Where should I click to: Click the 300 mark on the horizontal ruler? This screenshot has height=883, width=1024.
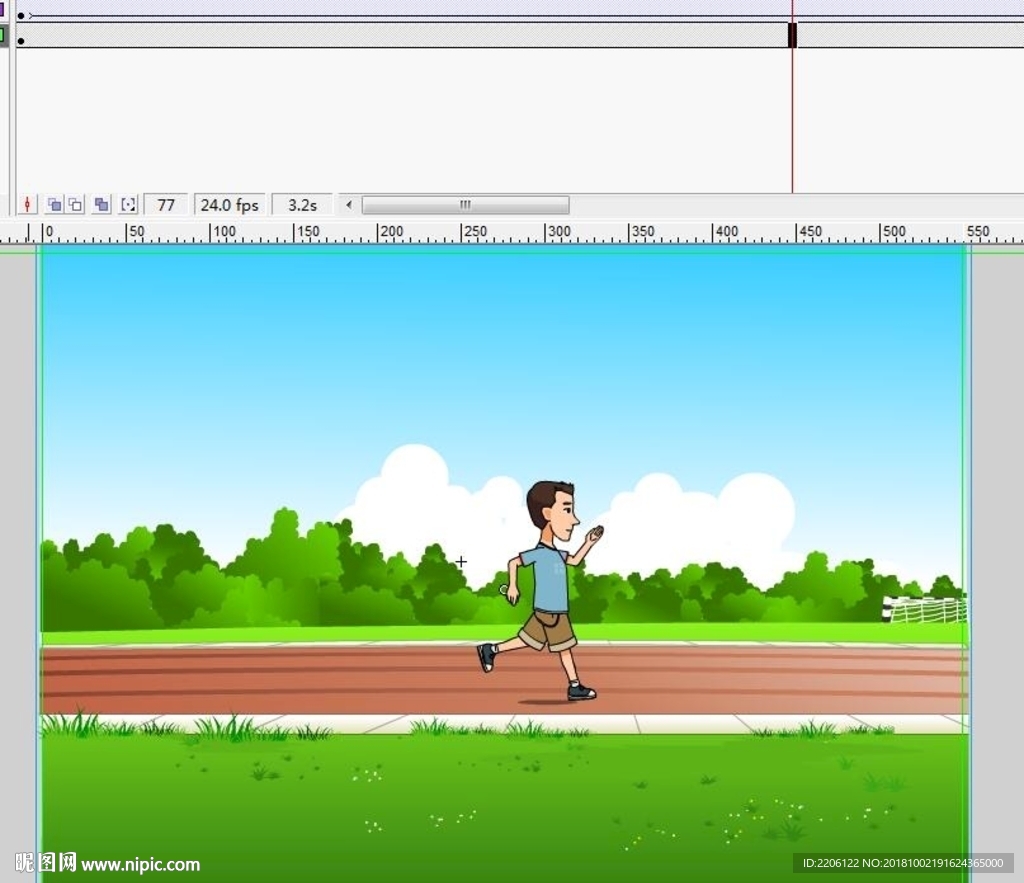pyautogui.click(x=547, y=233)
